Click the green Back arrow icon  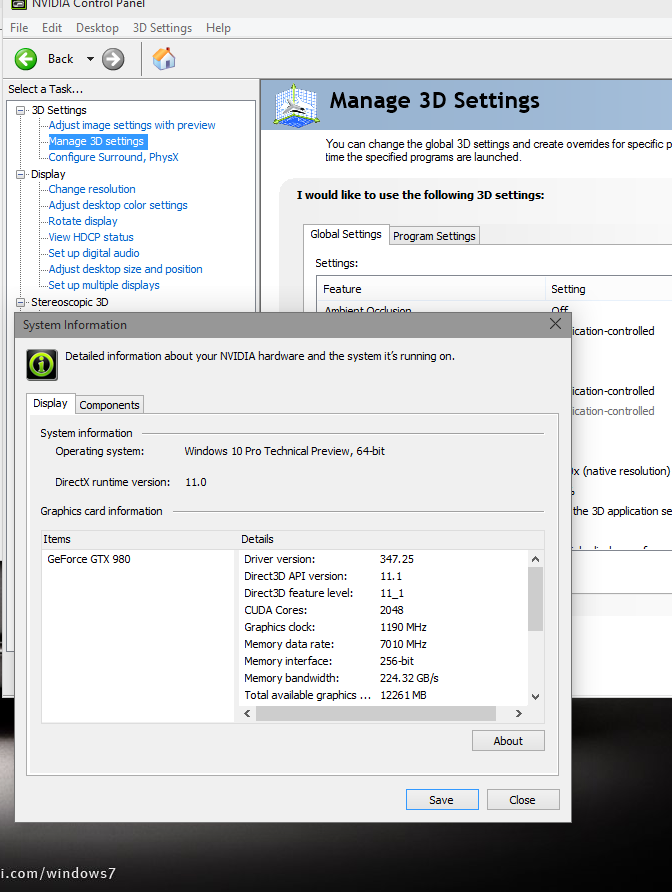pos(26,59)
